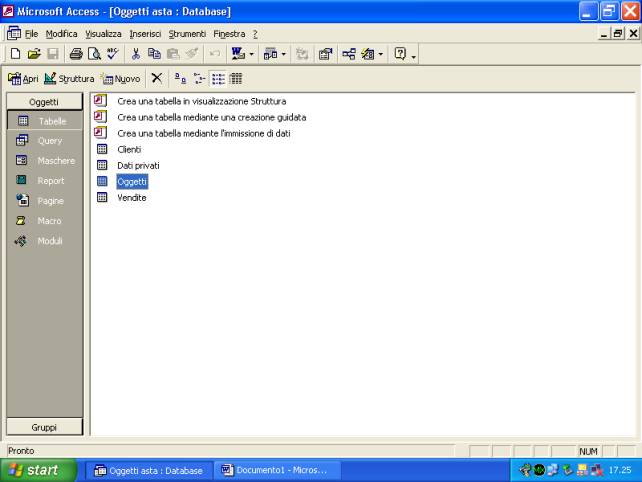Open Print Preview from the toolbar
The width and height of the screenshot is (642, 482).
point(94,54)
